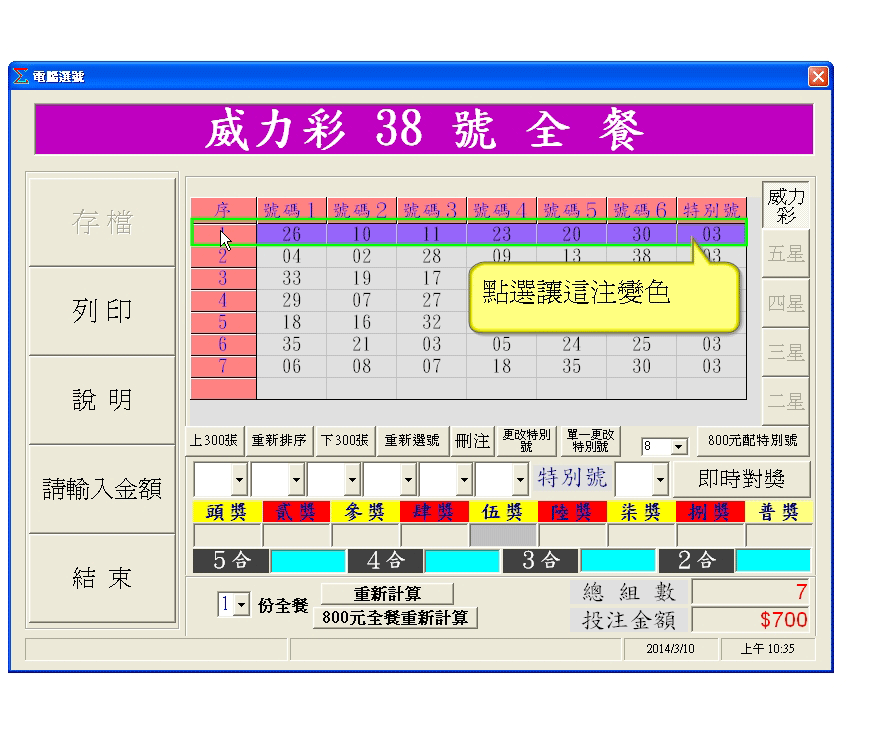The width and height of the screenshot is (883, 750).
Task: Open the 特別號 combo box
Action: (x=660, y=480)
